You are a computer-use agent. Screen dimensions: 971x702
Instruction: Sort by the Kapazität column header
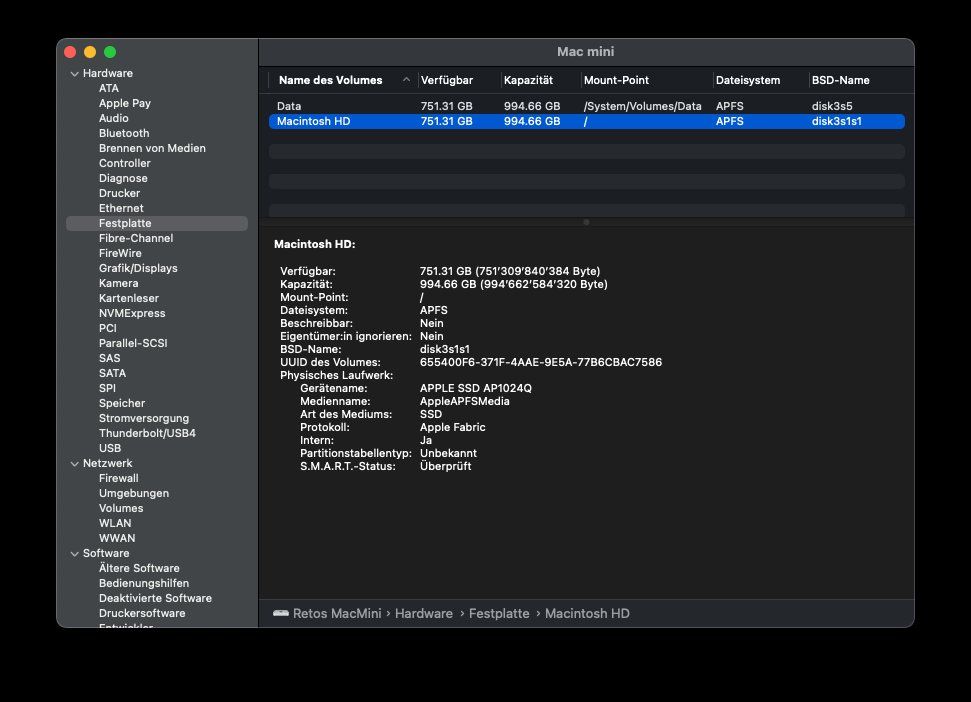tap(528, 80)
